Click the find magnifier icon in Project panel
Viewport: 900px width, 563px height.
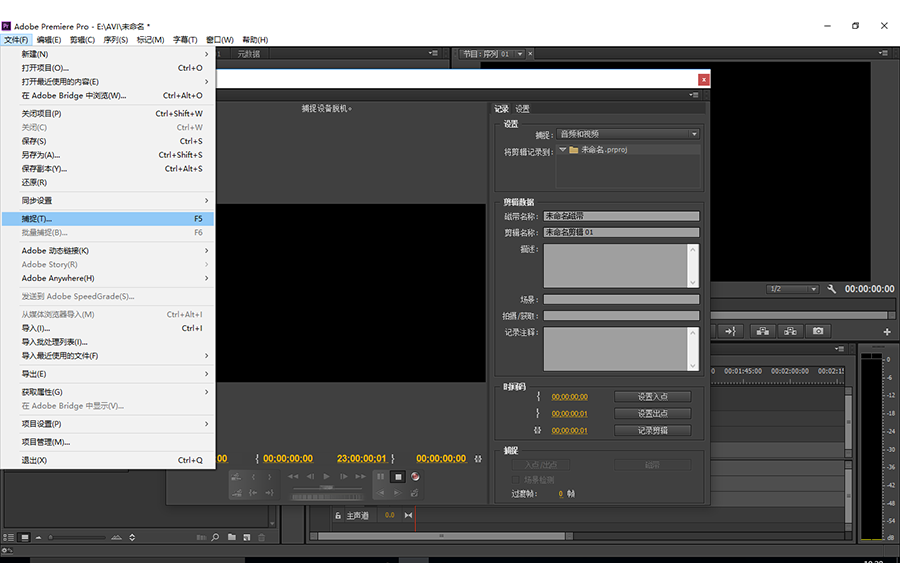(215, 537)
